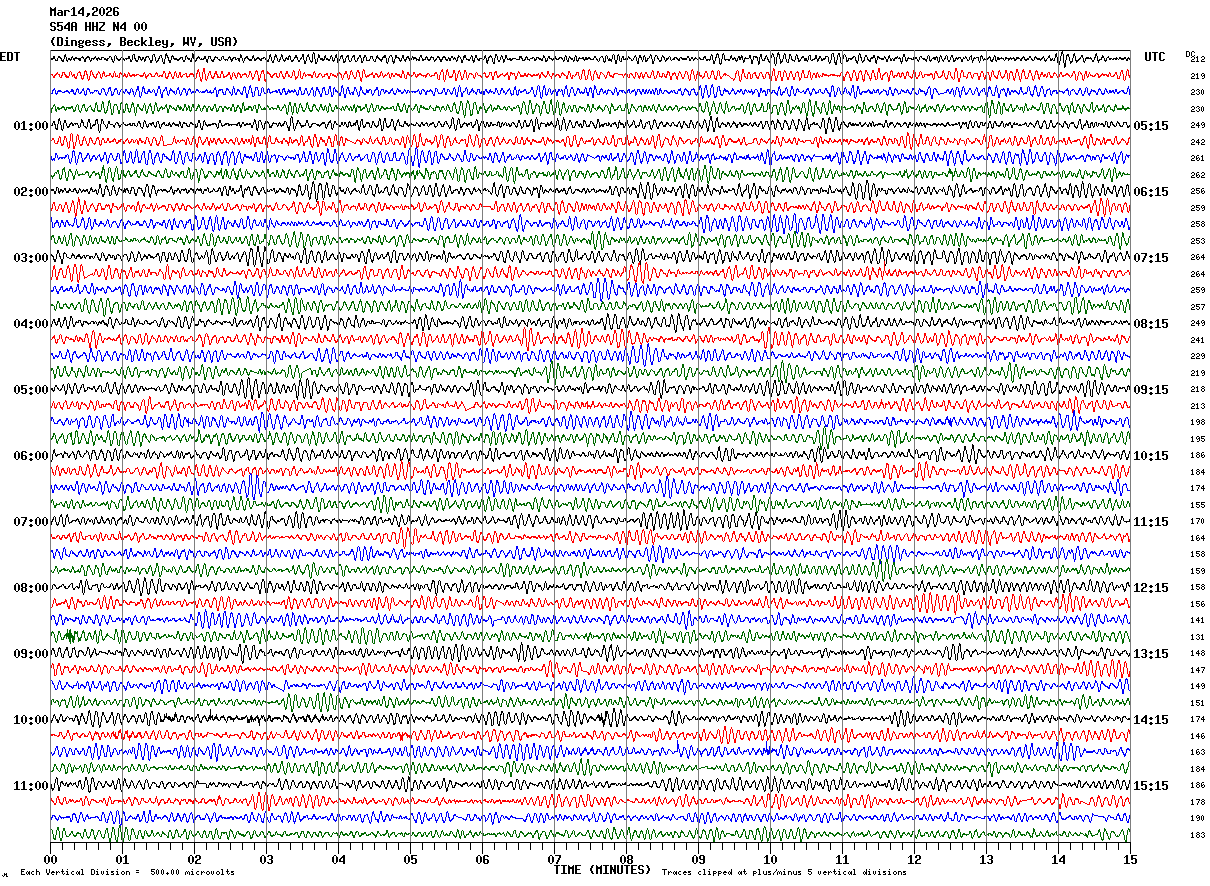Click the EDT time zone label
Screen dimensions: 1210x886
pos(10,57)
